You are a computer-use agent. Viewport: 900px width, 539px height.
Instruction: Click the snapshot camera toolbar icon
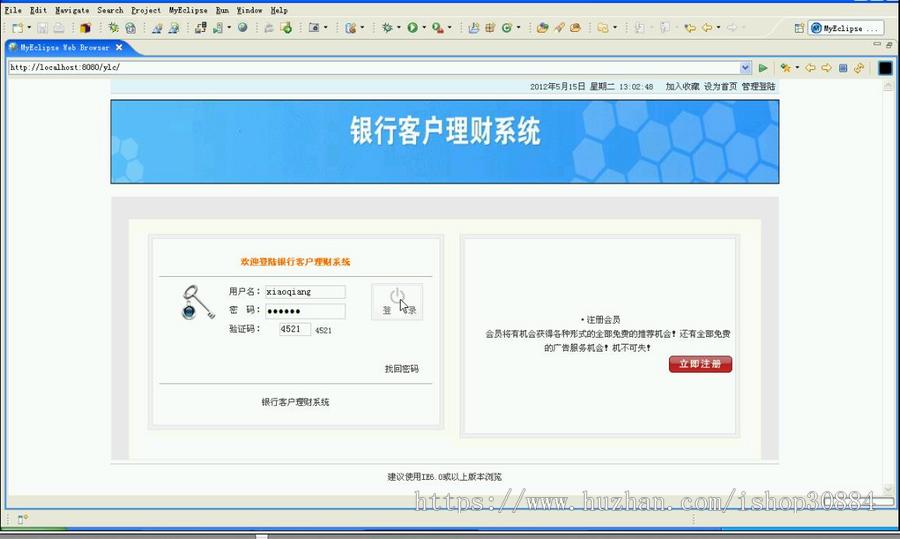(313, 28)
